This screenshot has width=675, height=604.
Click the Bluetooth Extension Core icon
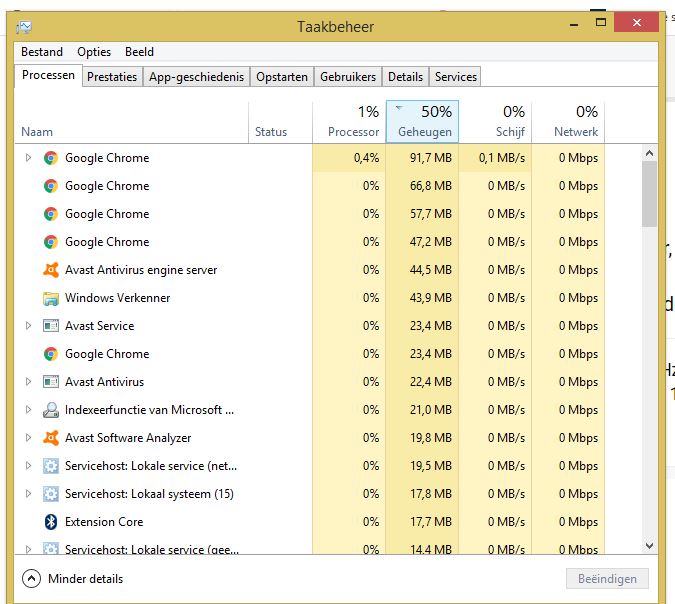click(51, 522)
